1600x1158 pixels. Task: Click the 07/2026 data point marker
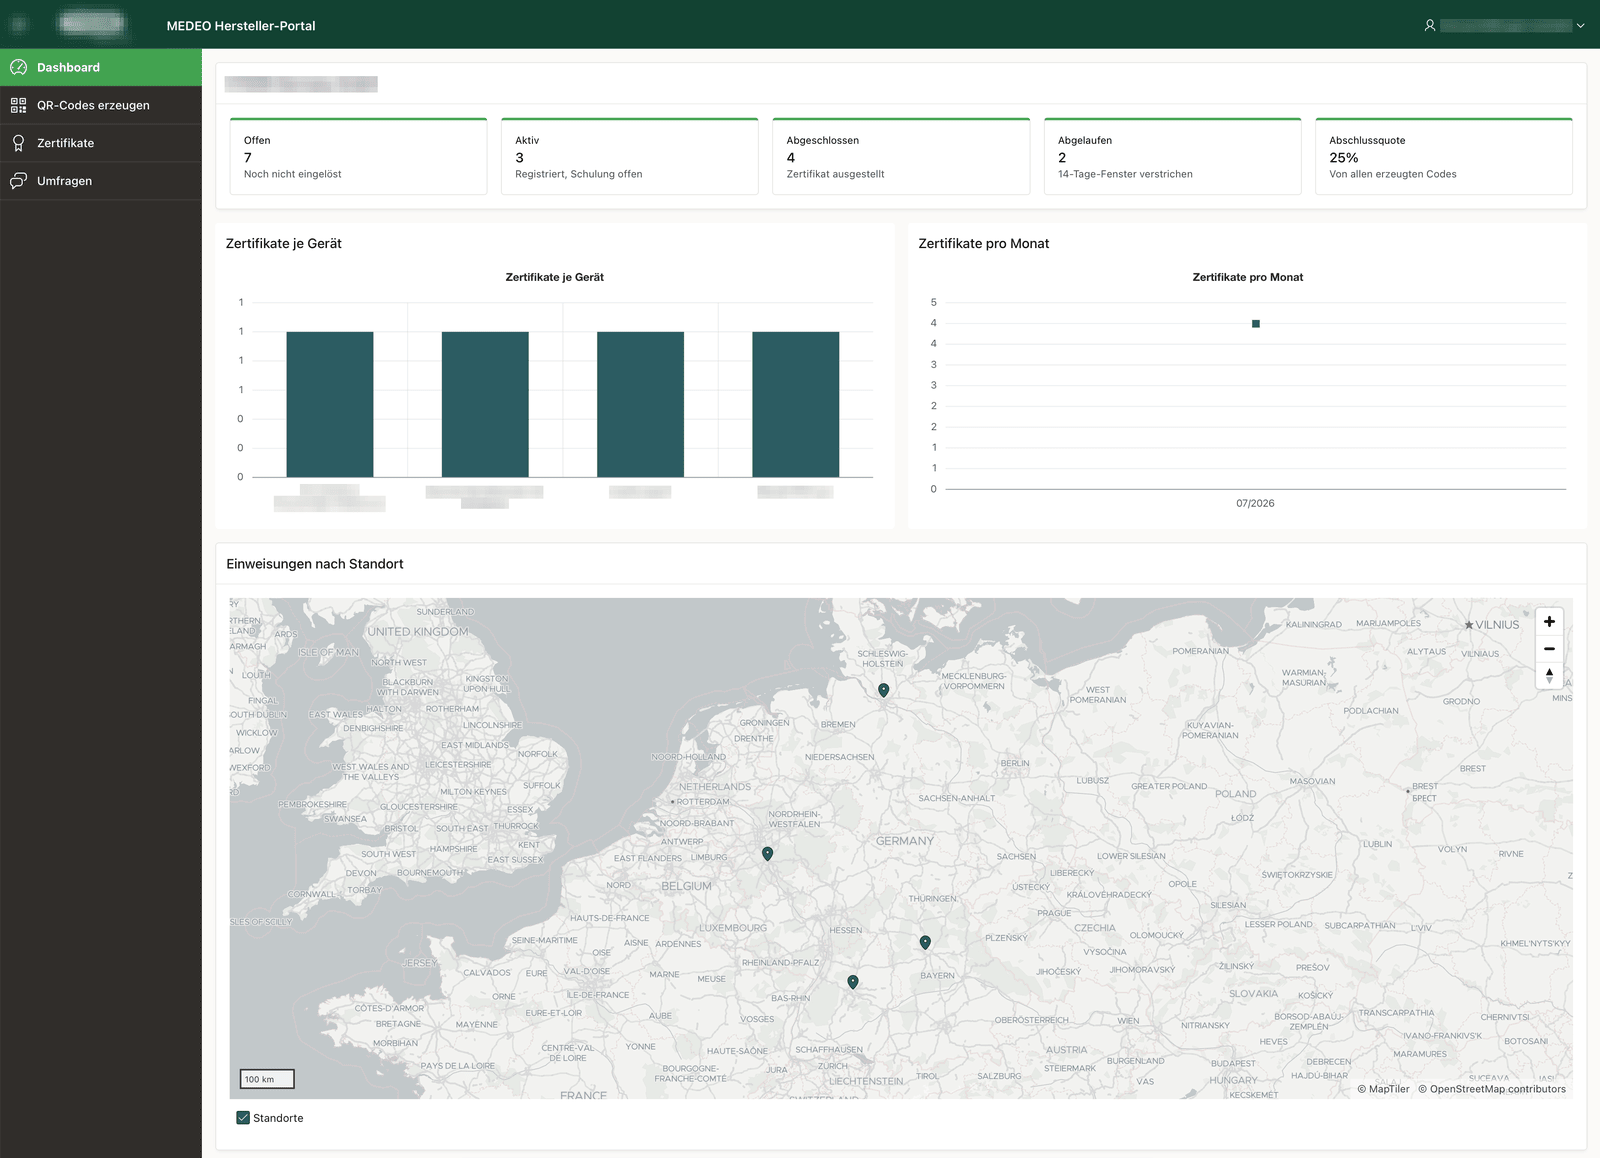pos(1256,324)
